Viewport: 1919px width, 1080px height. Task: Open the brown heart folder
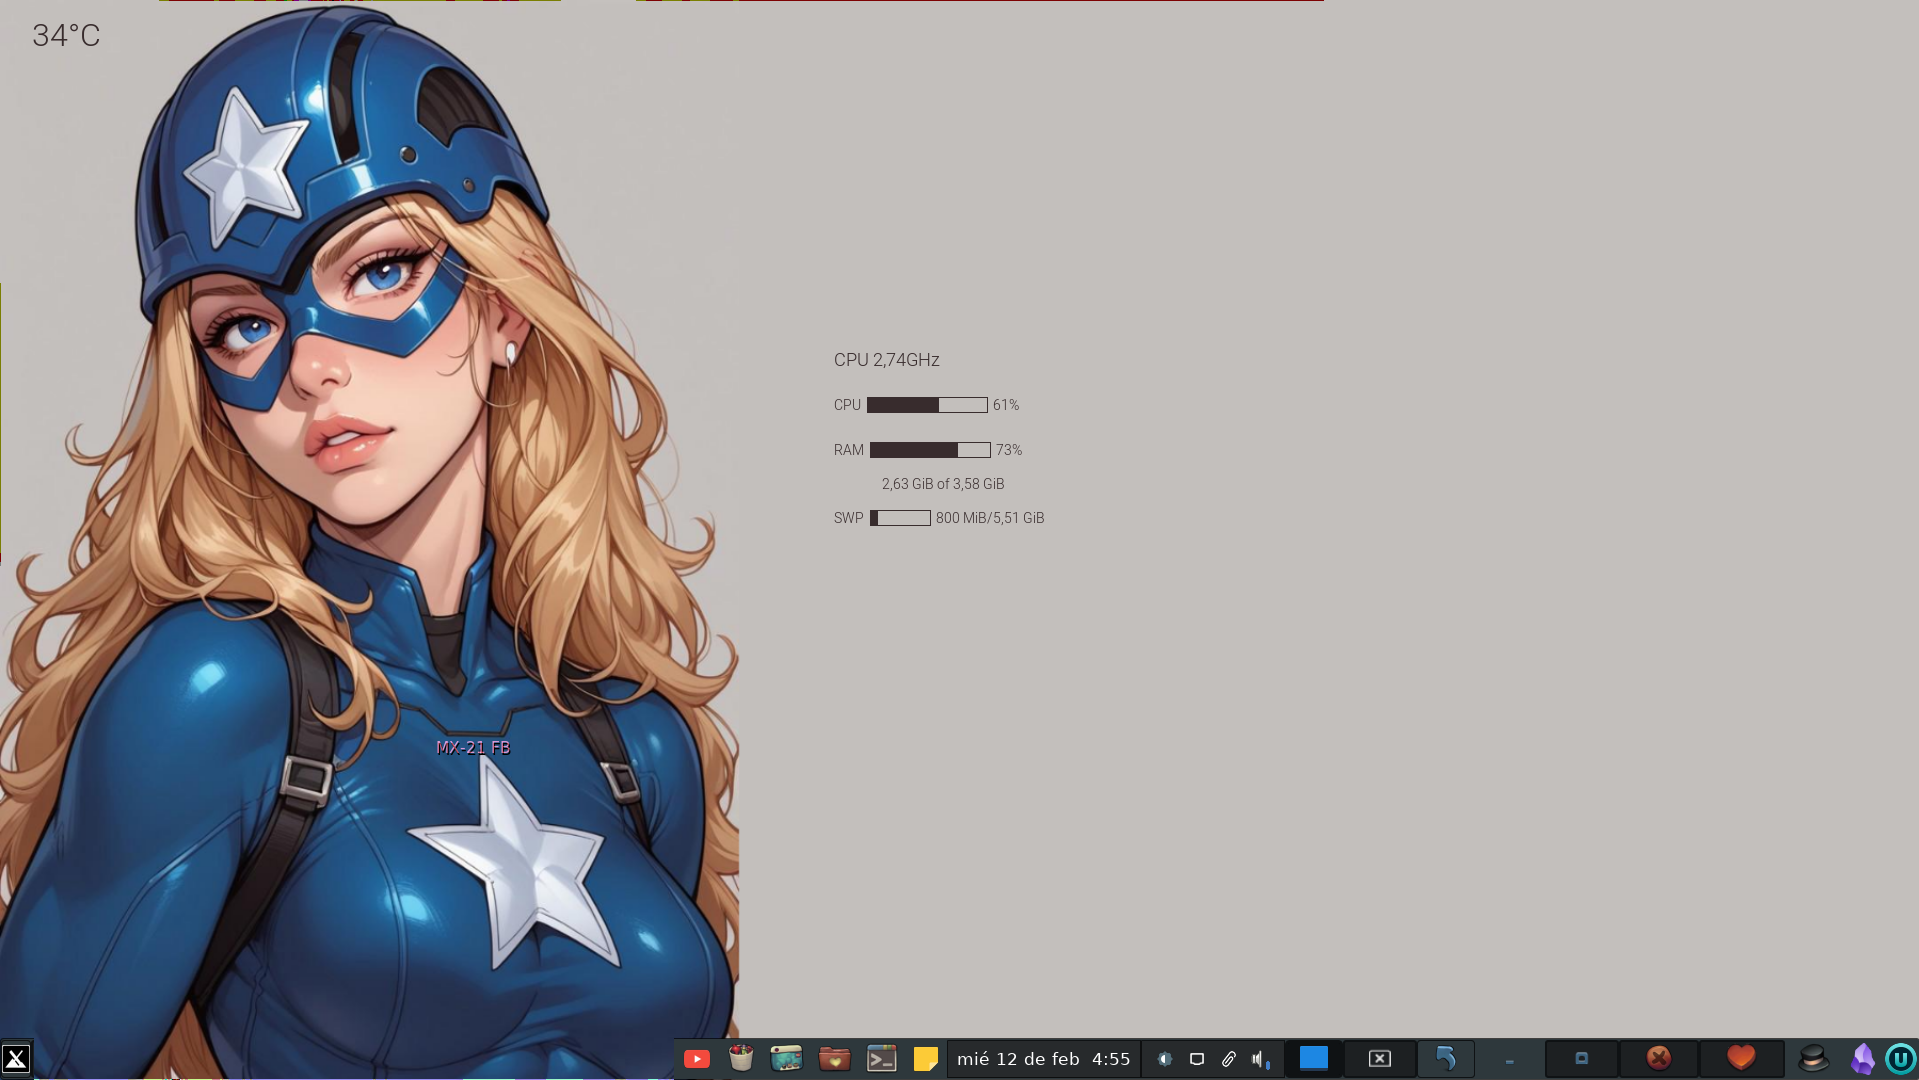834,1058
